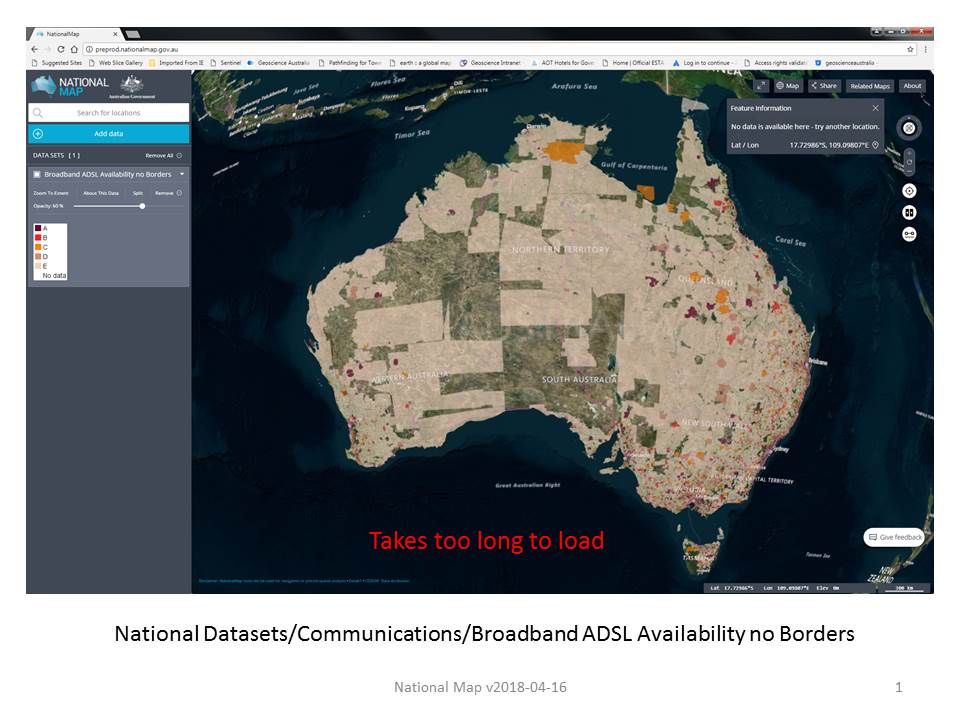Go back in the browser
This screenshot has width=960, height=720.
click(34, 49)
